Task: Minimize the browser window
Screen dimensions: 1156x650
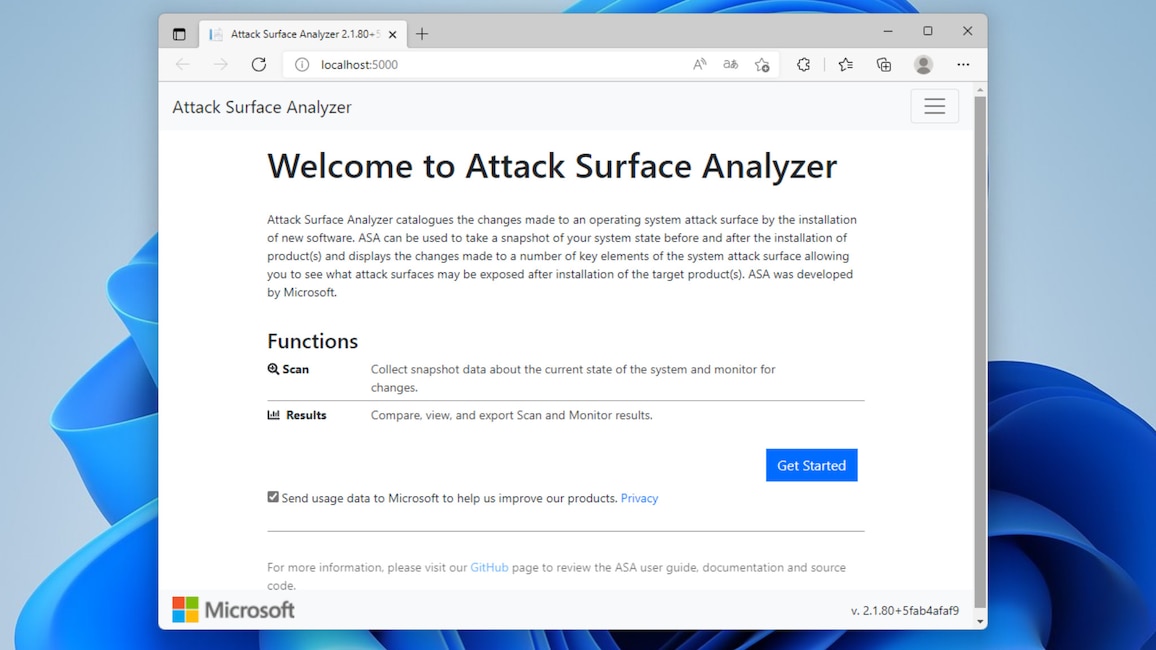Action: (888, 31)
